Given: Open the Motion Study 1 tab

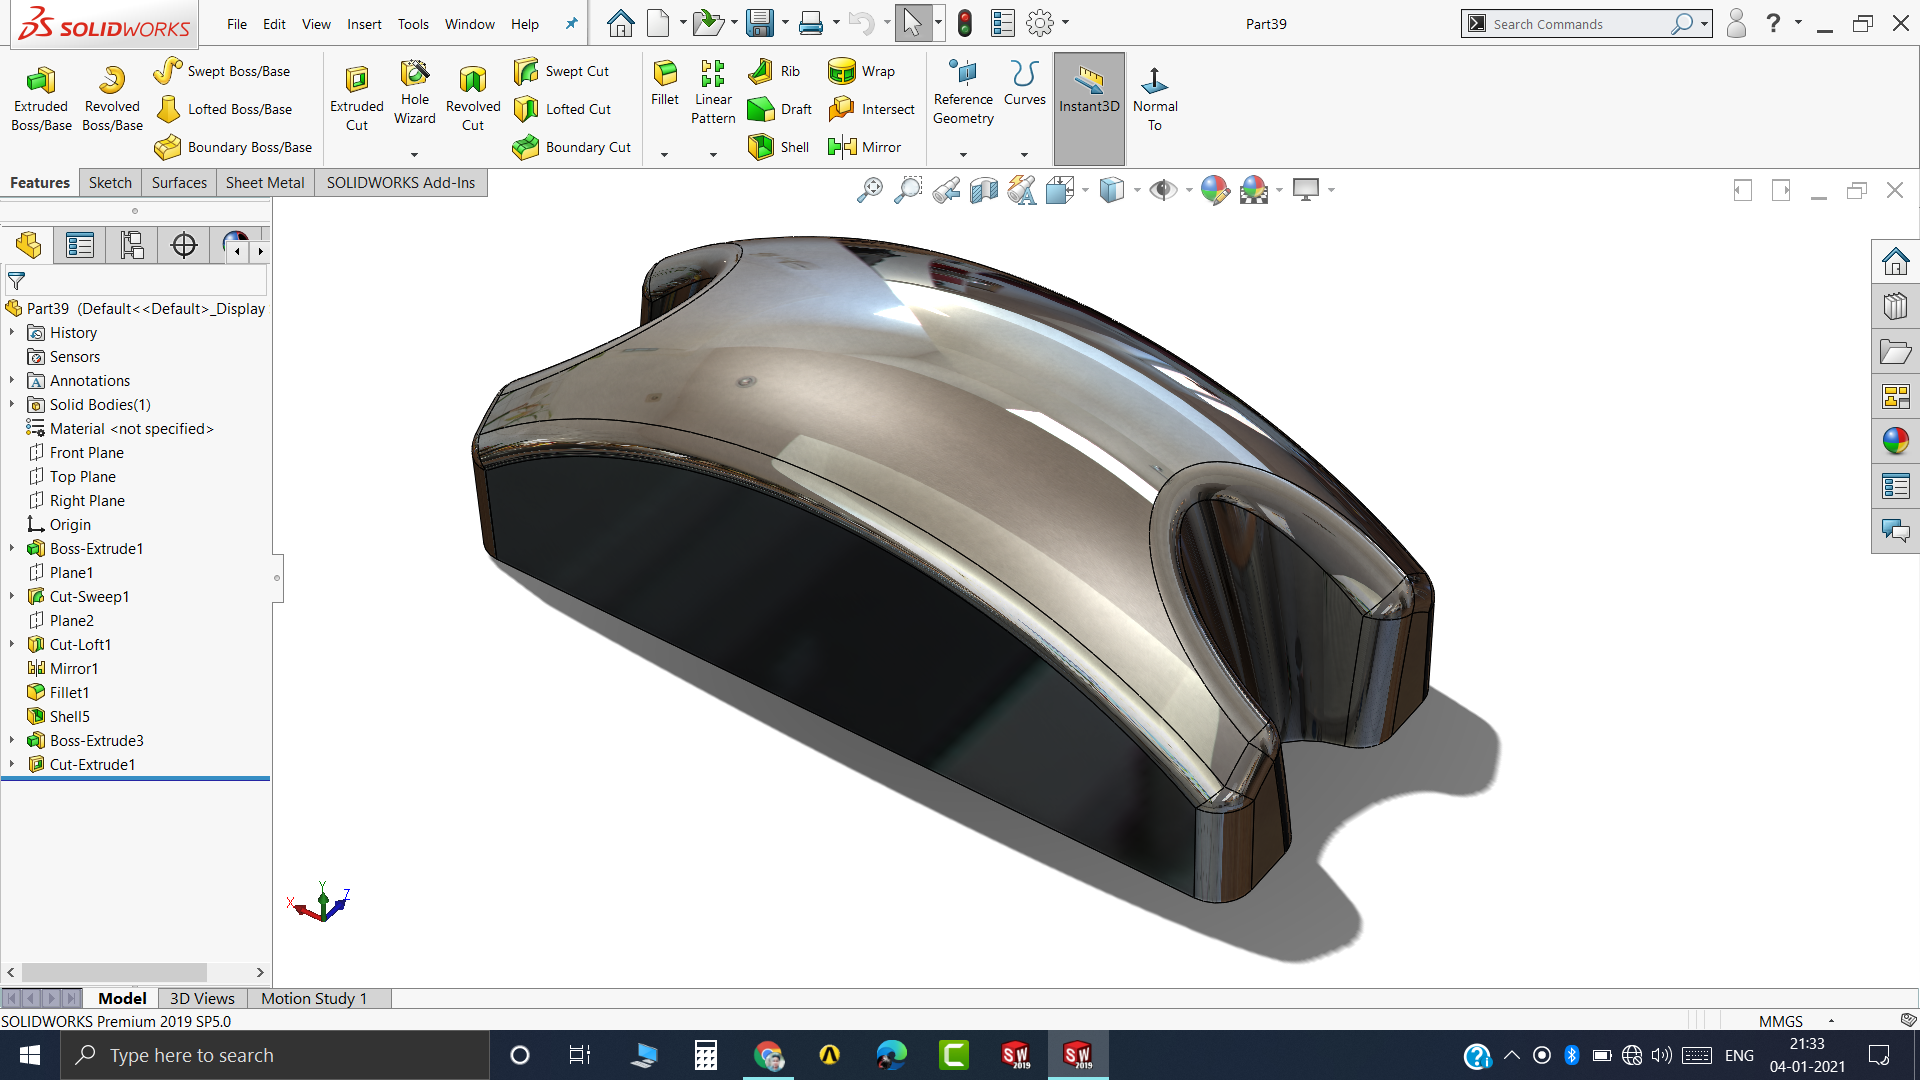Looking at the screenshot, I should pyautogui.click(x=314, y=998).
